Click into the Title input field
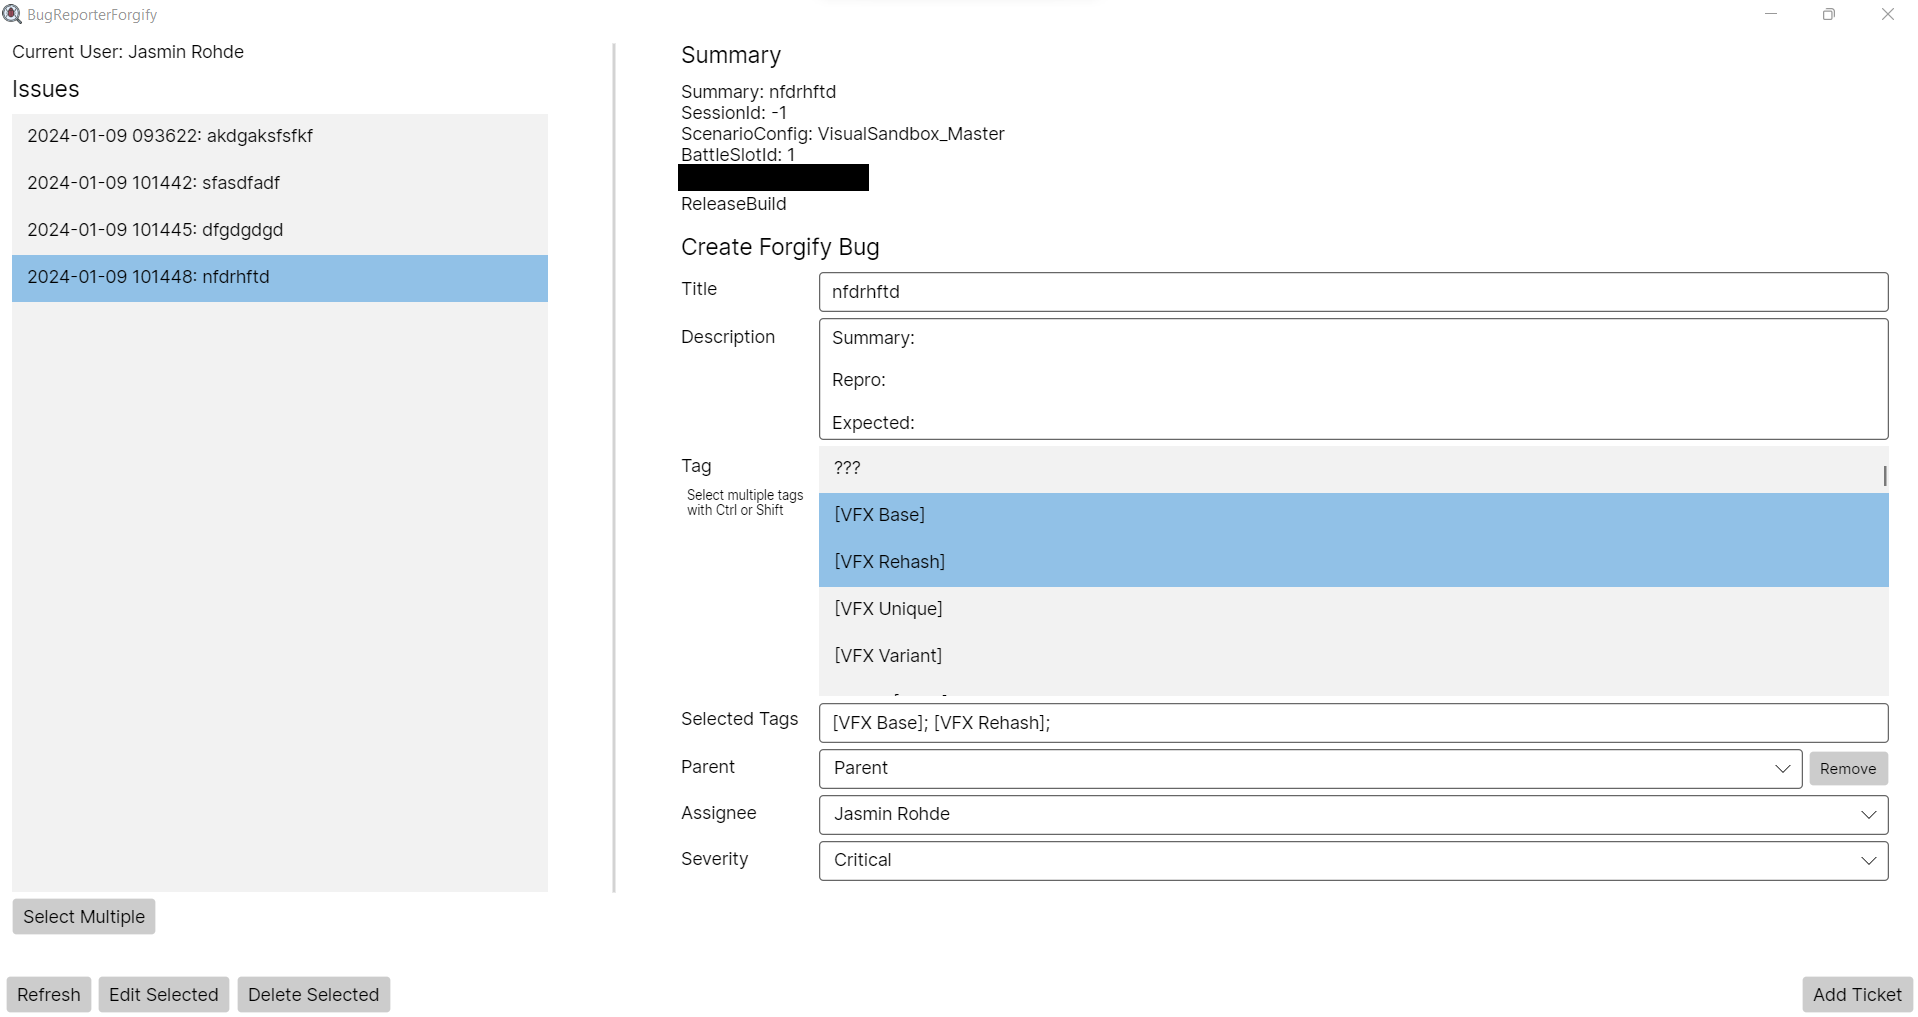Screen dimensions: 1918x1017 1352,292
